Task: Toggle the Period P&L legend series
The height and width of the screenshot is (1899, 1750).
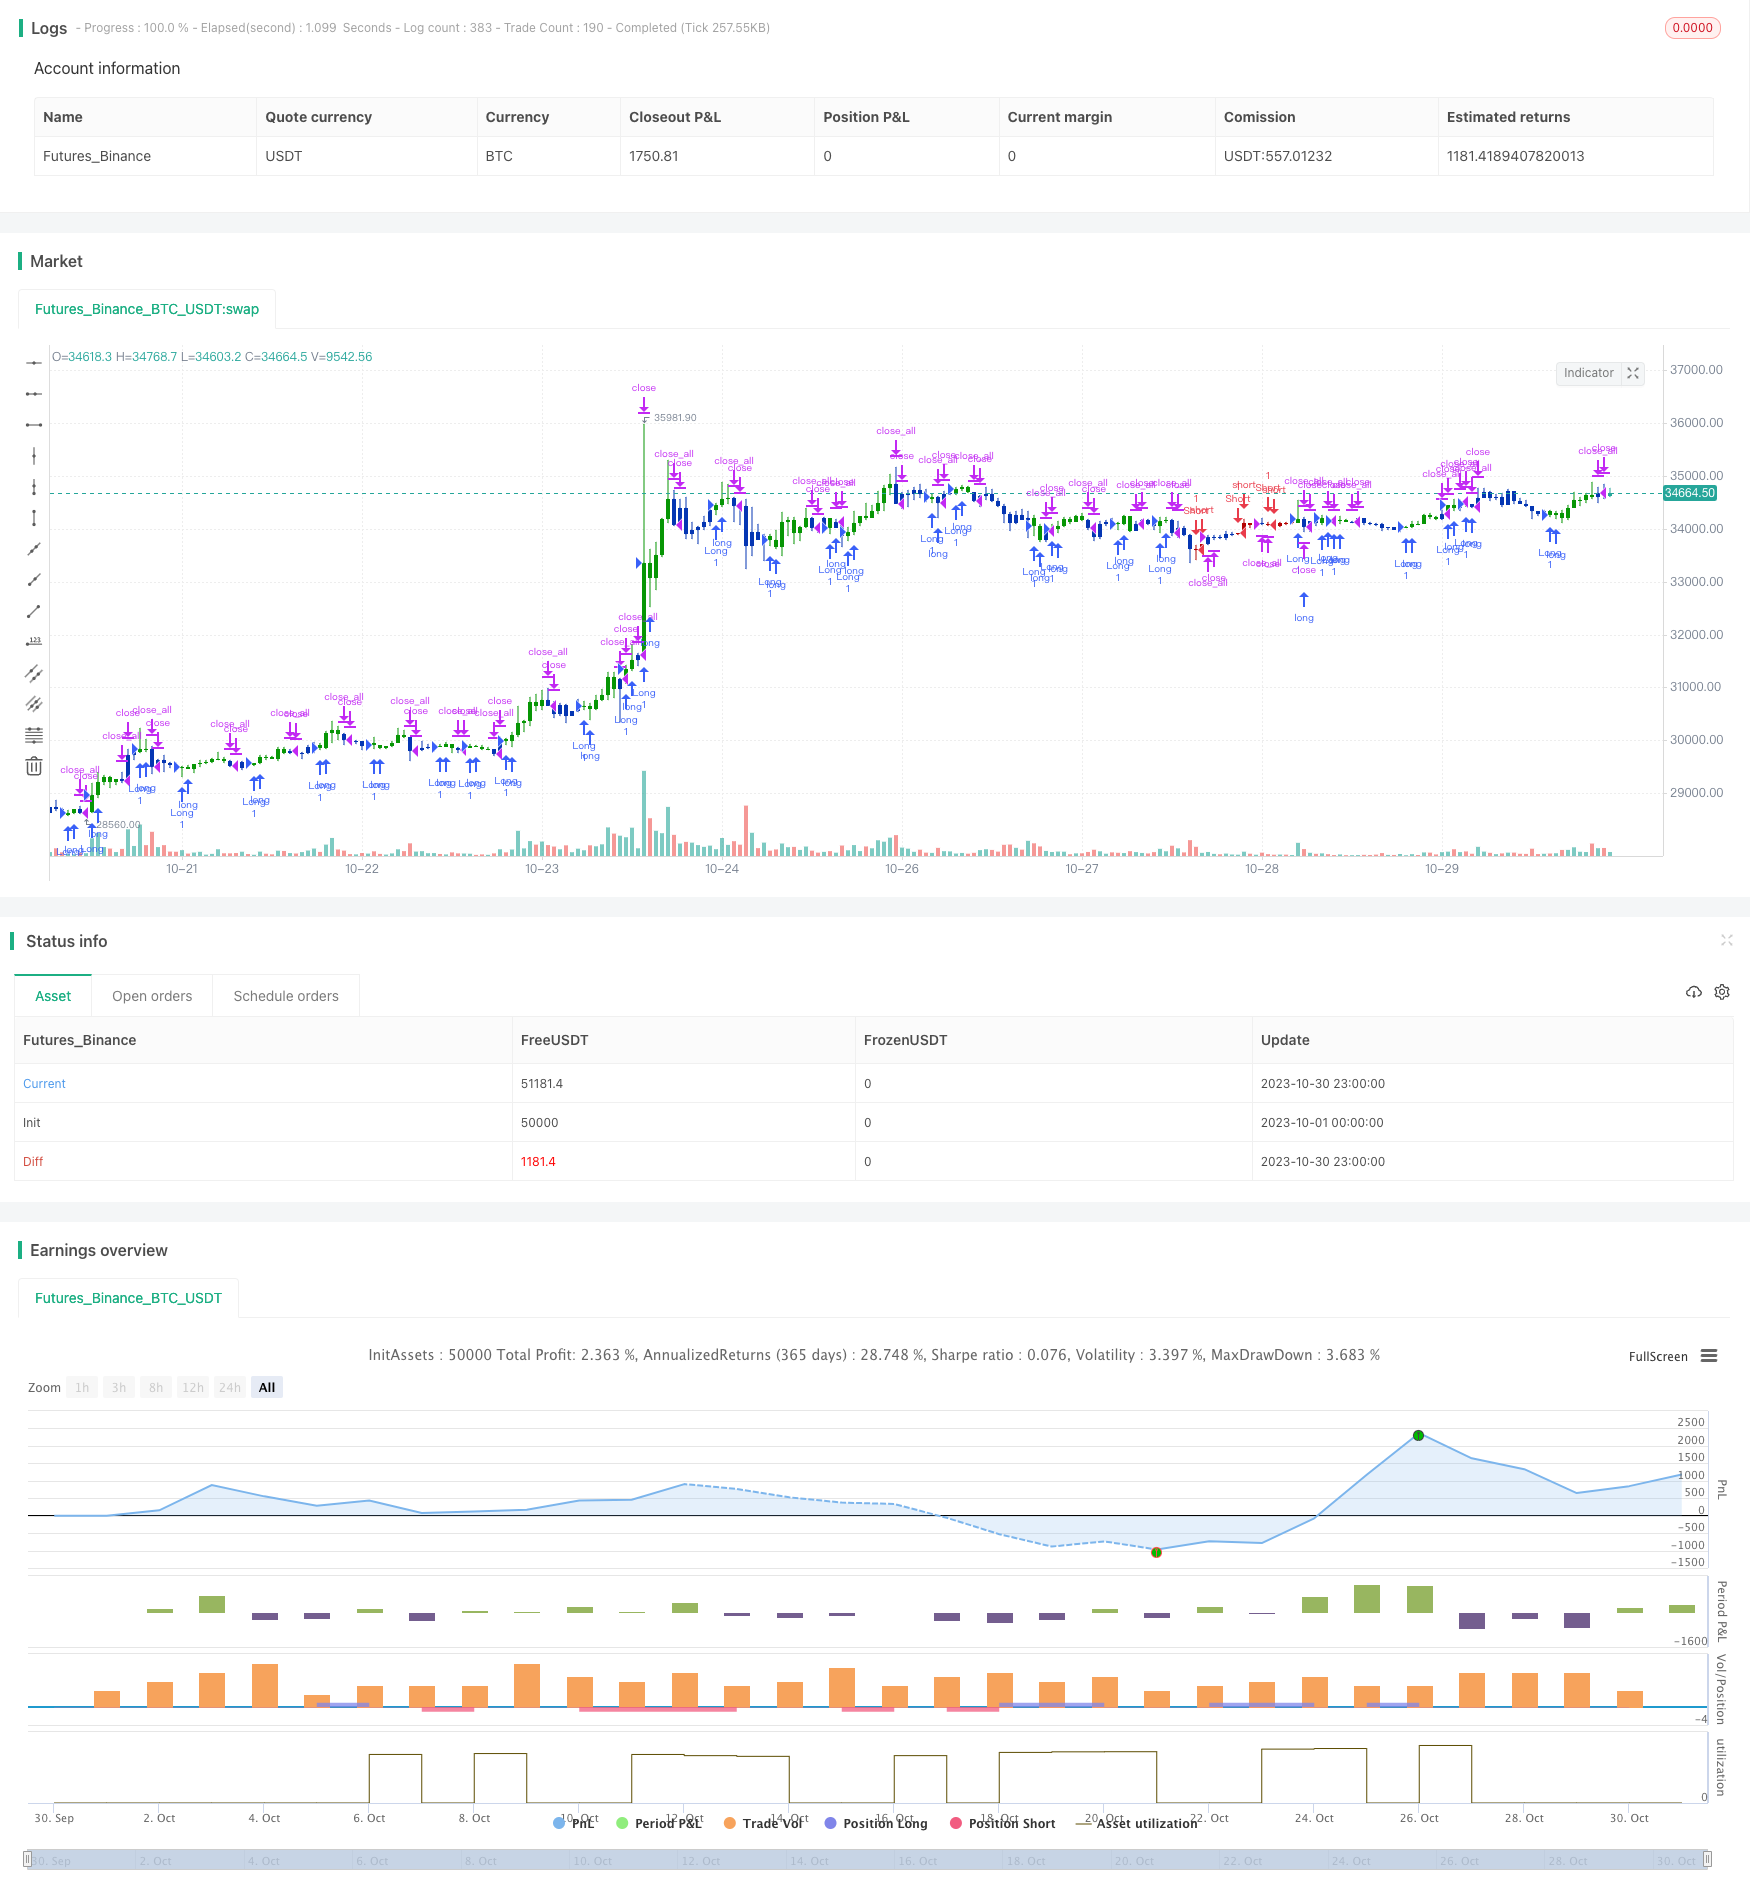Action: (660, 1823)
